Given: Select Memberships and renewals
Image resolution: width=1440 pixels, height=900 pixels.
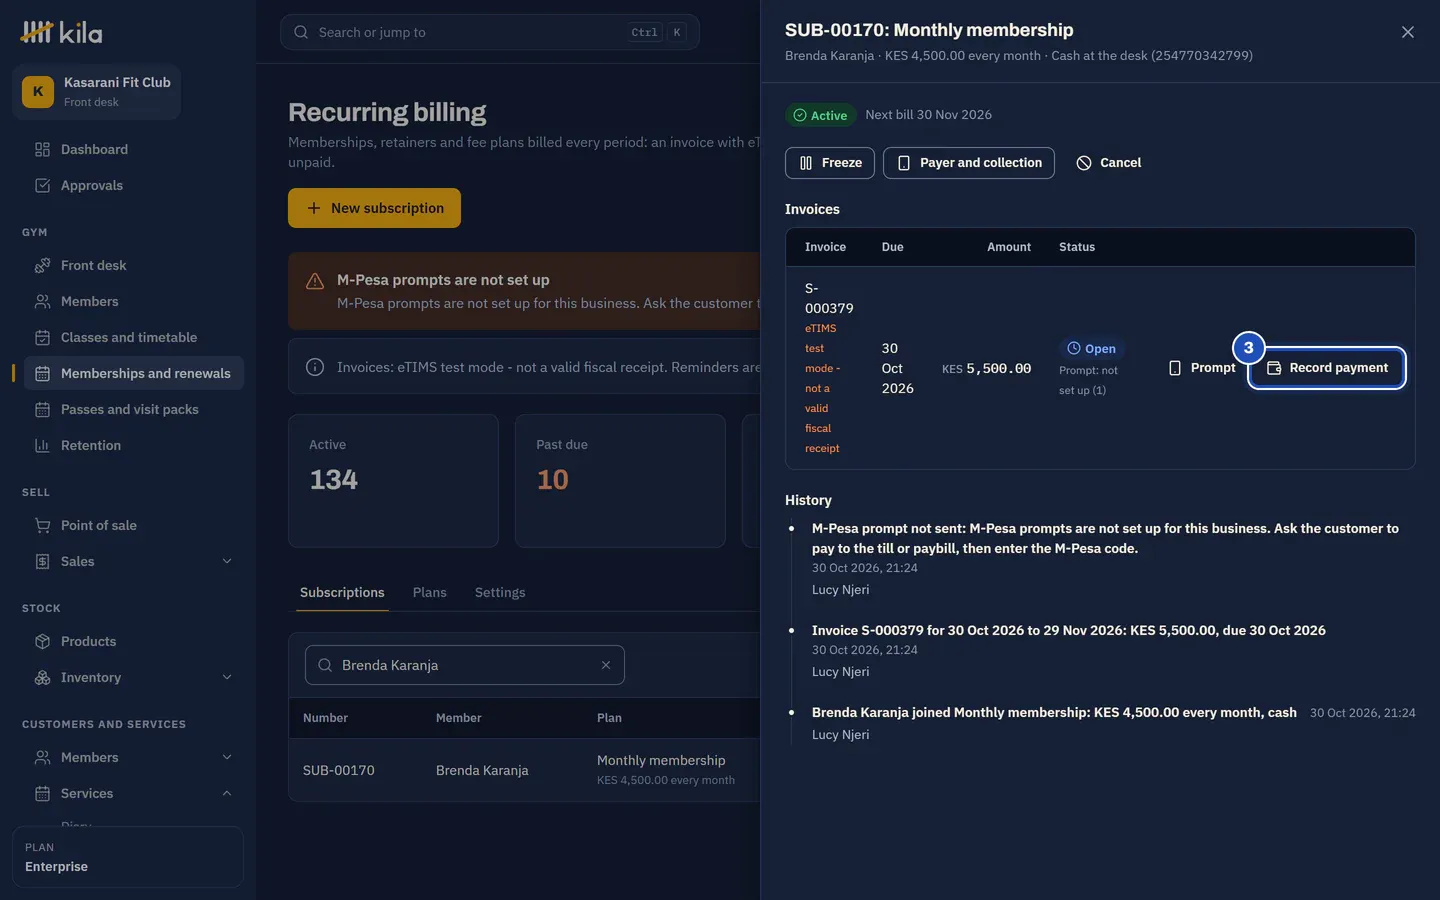Looking at the screenshot, I should (x=133, y=373).
